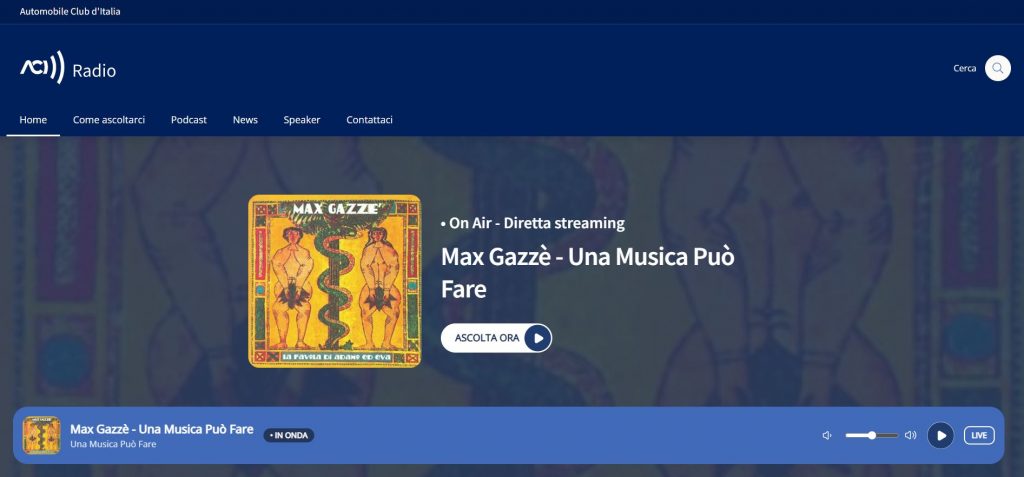Click the Cerca label
Screen dimensions: 1024x477
pos(965,68)
